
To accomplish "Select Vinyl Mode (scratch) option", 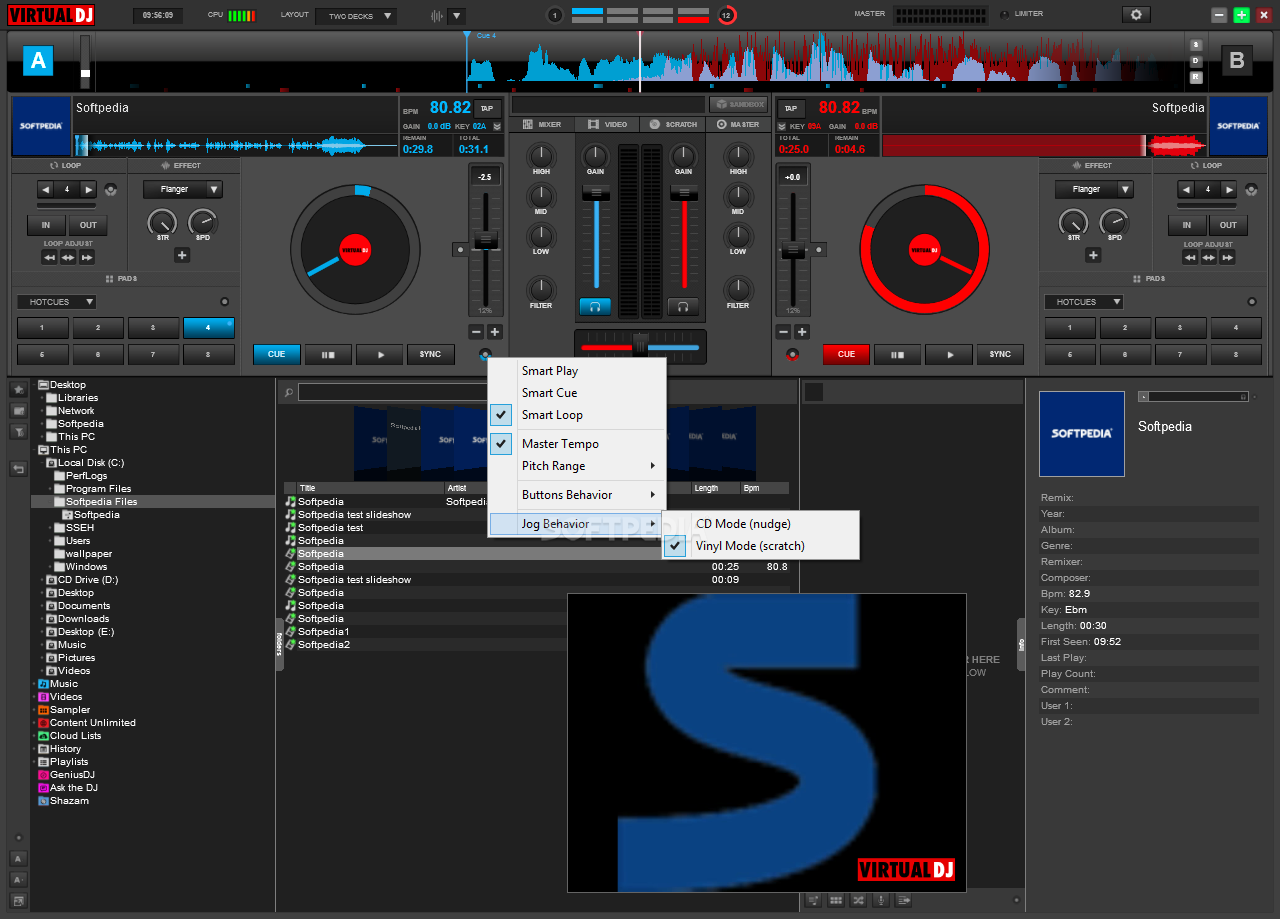I will 760,546.
